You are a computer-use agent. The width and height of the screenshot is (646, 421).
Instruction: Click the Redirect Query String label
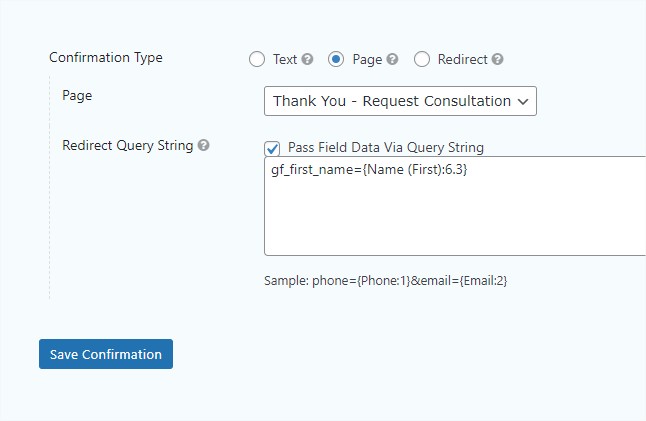point(128,145)
